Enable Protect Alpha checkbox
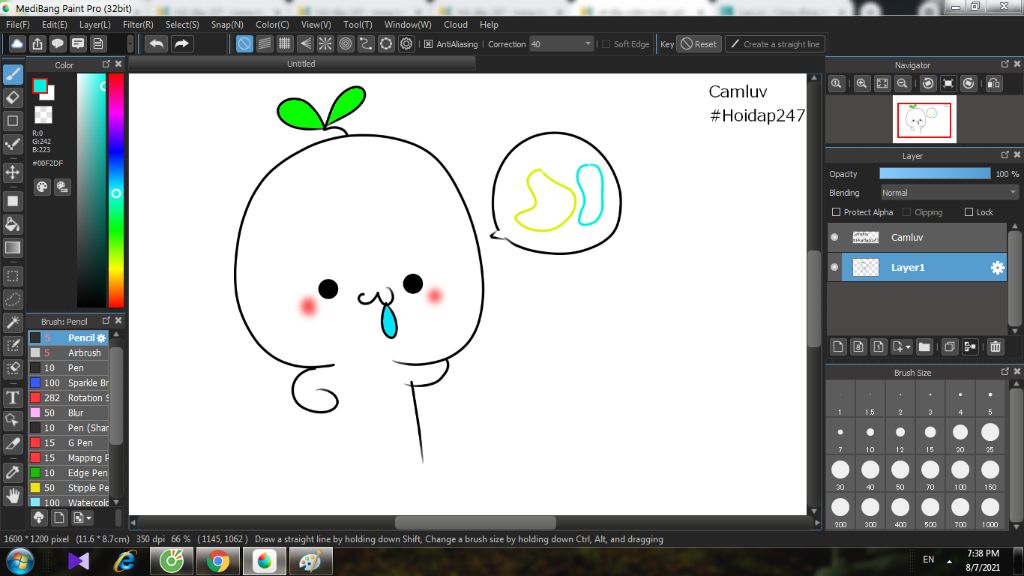Viewport: 1024px width, 576px height. pos(836,212)
